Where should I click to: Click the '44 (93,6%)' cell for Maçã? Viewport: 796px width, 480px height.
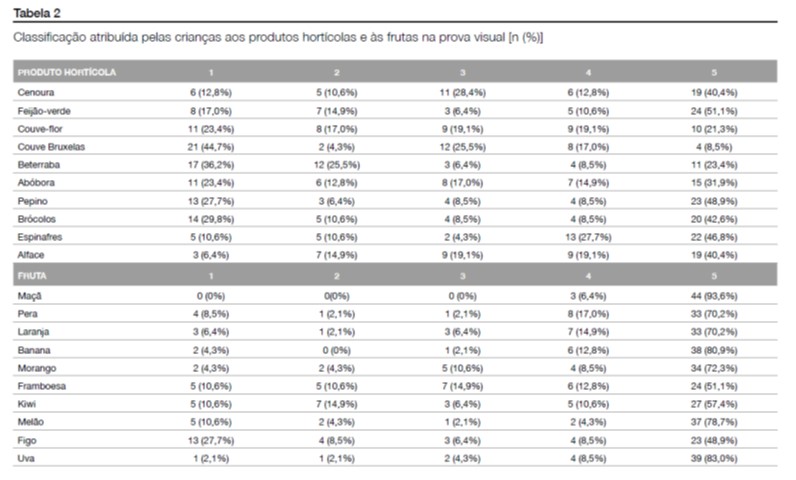(x=714, y=296)
